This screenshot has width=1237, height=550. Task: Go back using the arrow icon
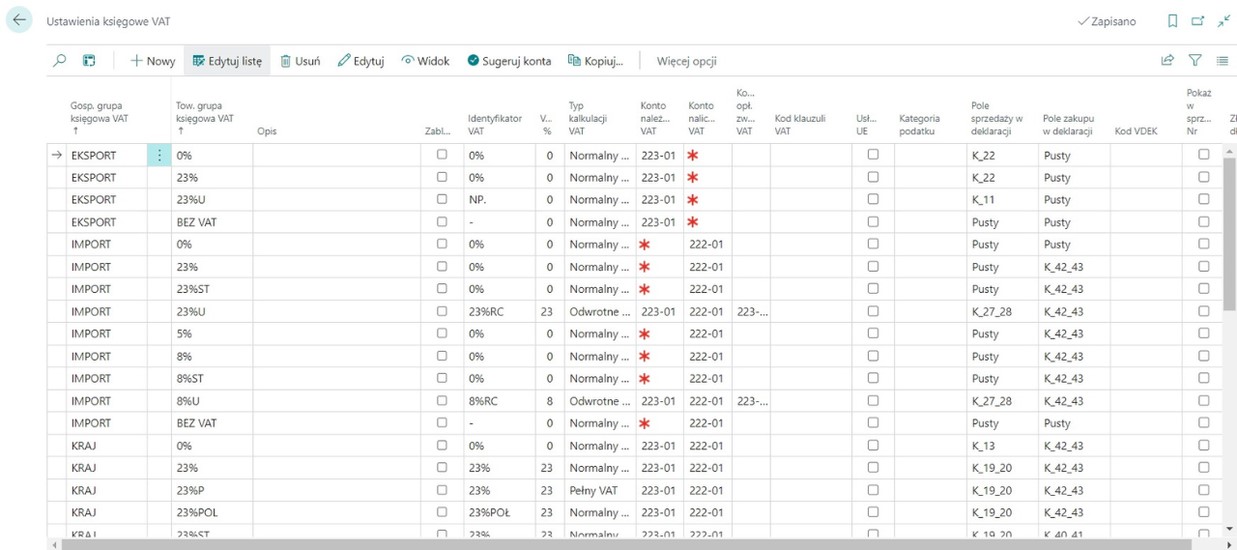click(x=19, y=20)
